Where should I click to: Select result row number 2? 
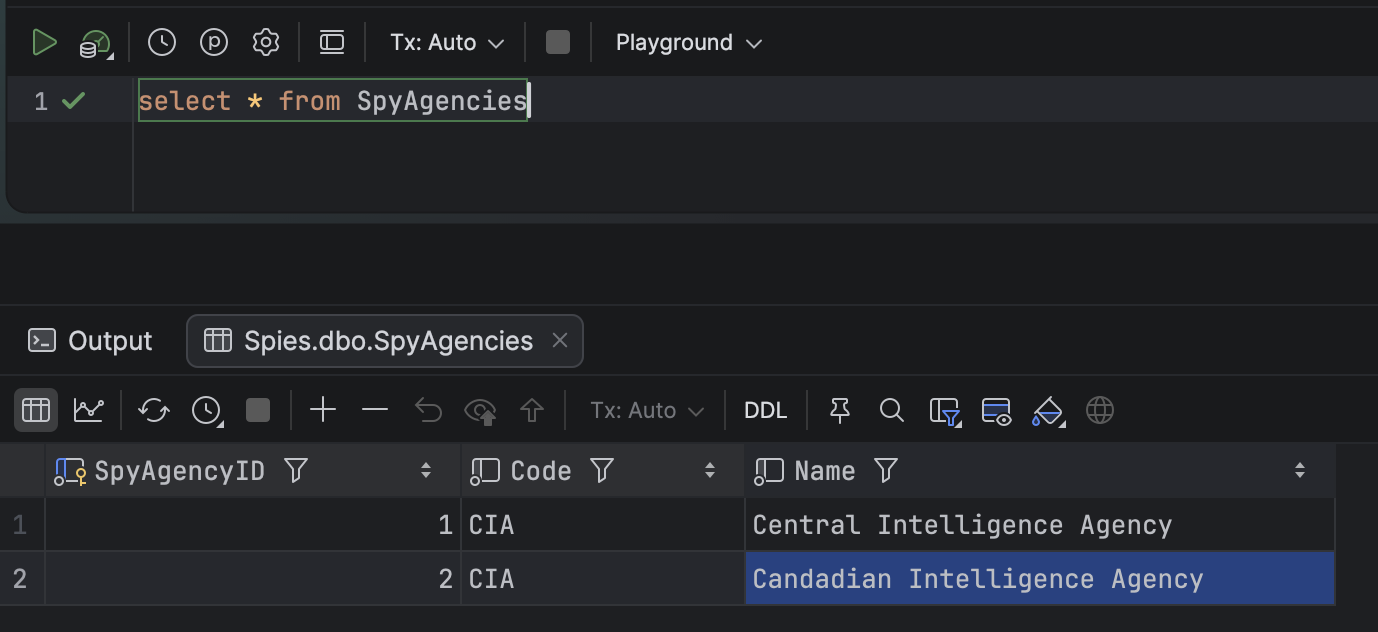[21, 579]
